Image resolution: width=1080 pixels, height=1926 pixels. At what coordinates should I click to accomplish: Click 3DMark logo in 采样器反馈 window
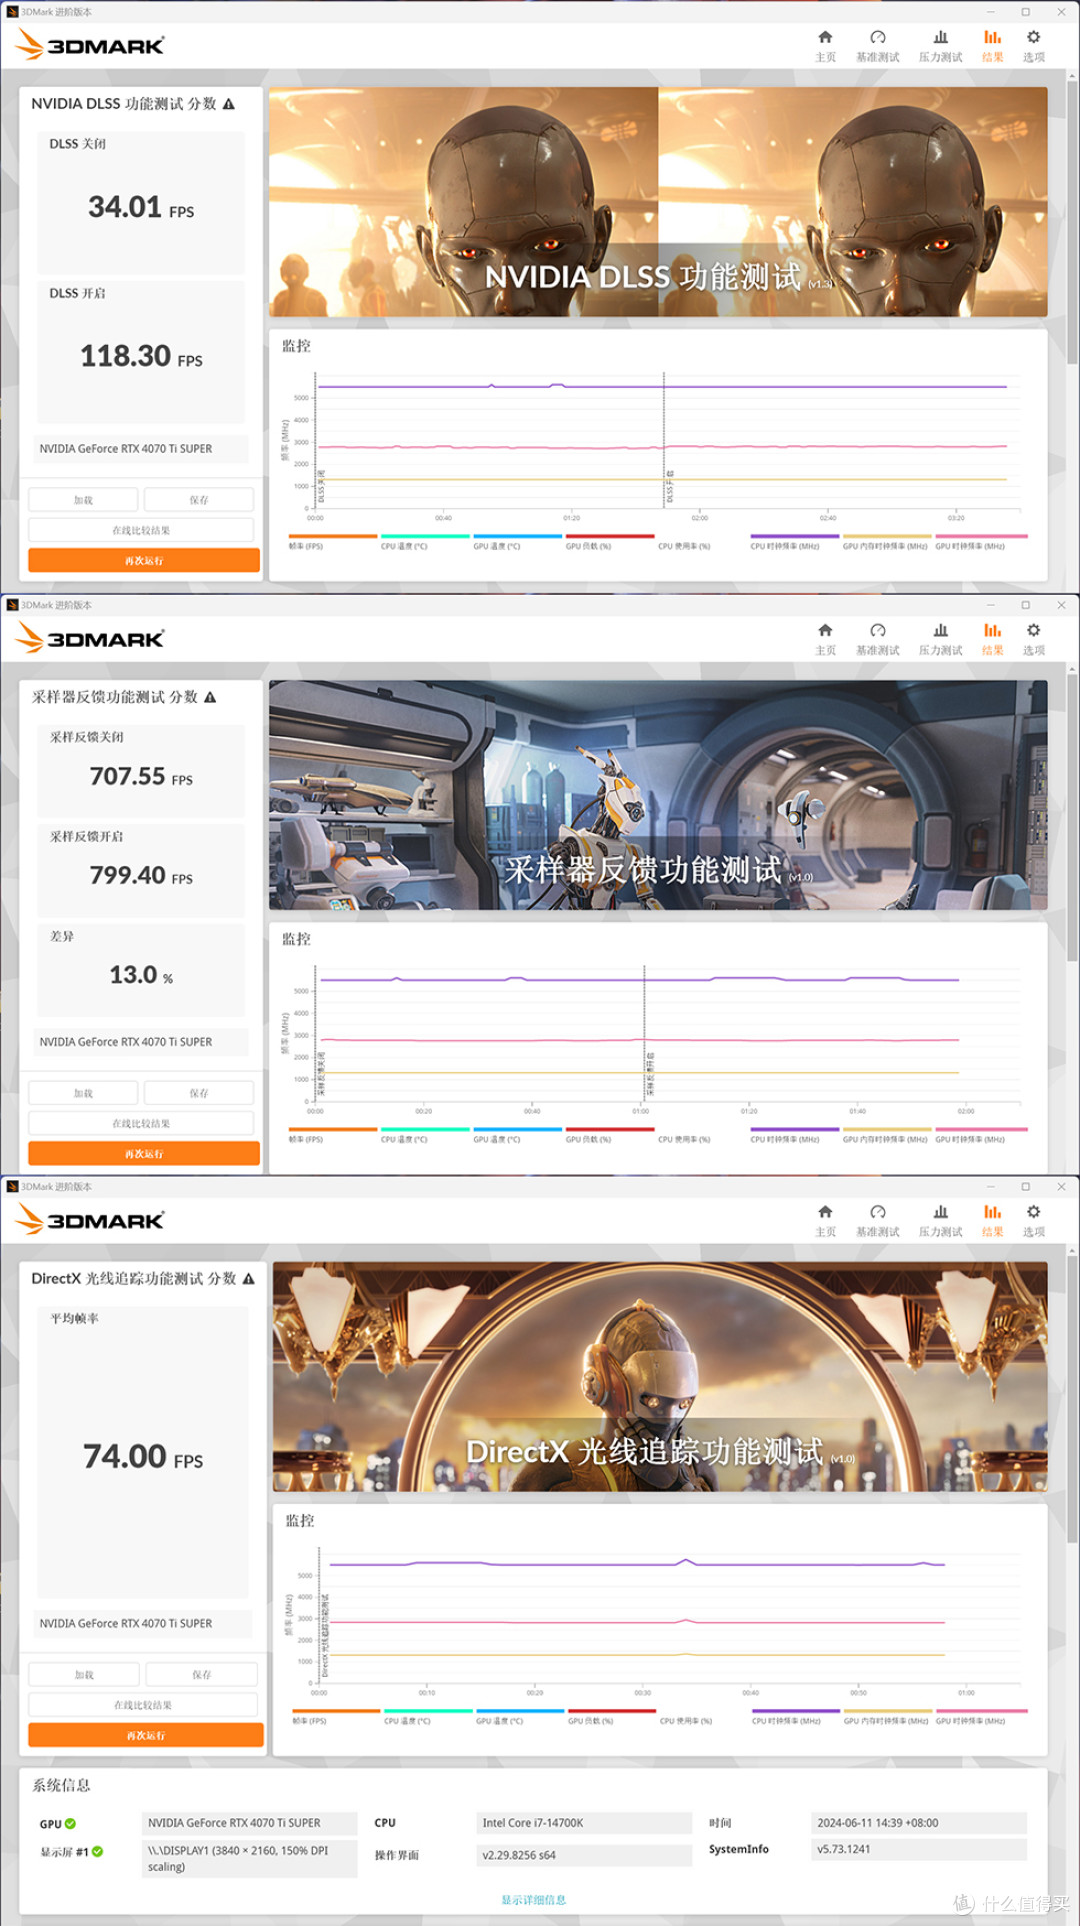[x=90, y=638]
